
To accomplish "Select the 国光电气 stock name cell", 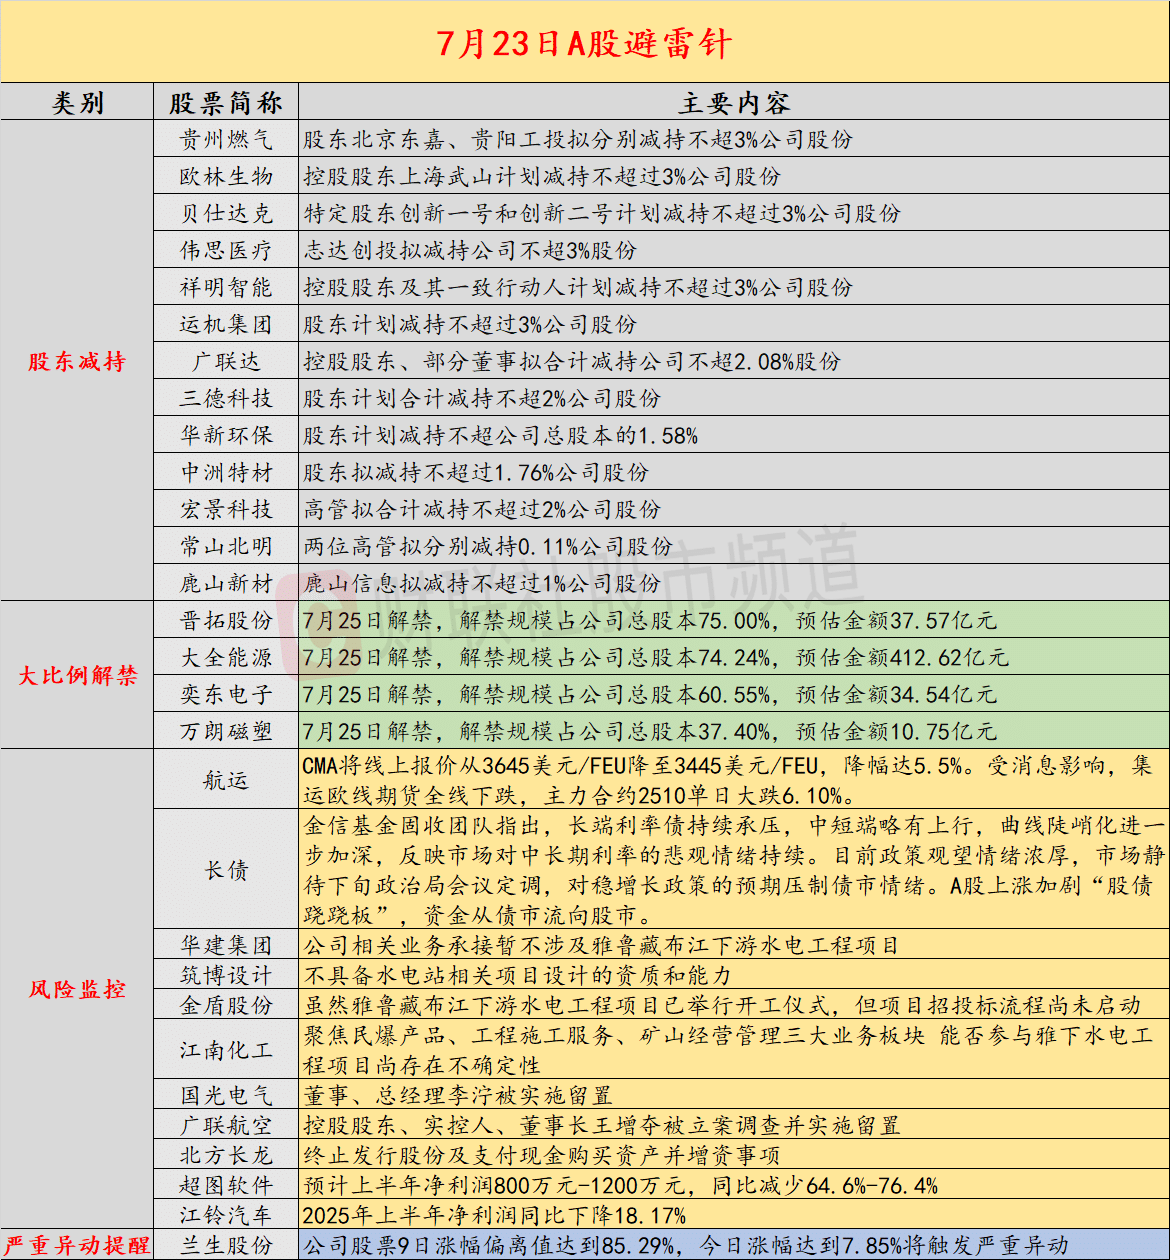I will (x=226, y=1095).
